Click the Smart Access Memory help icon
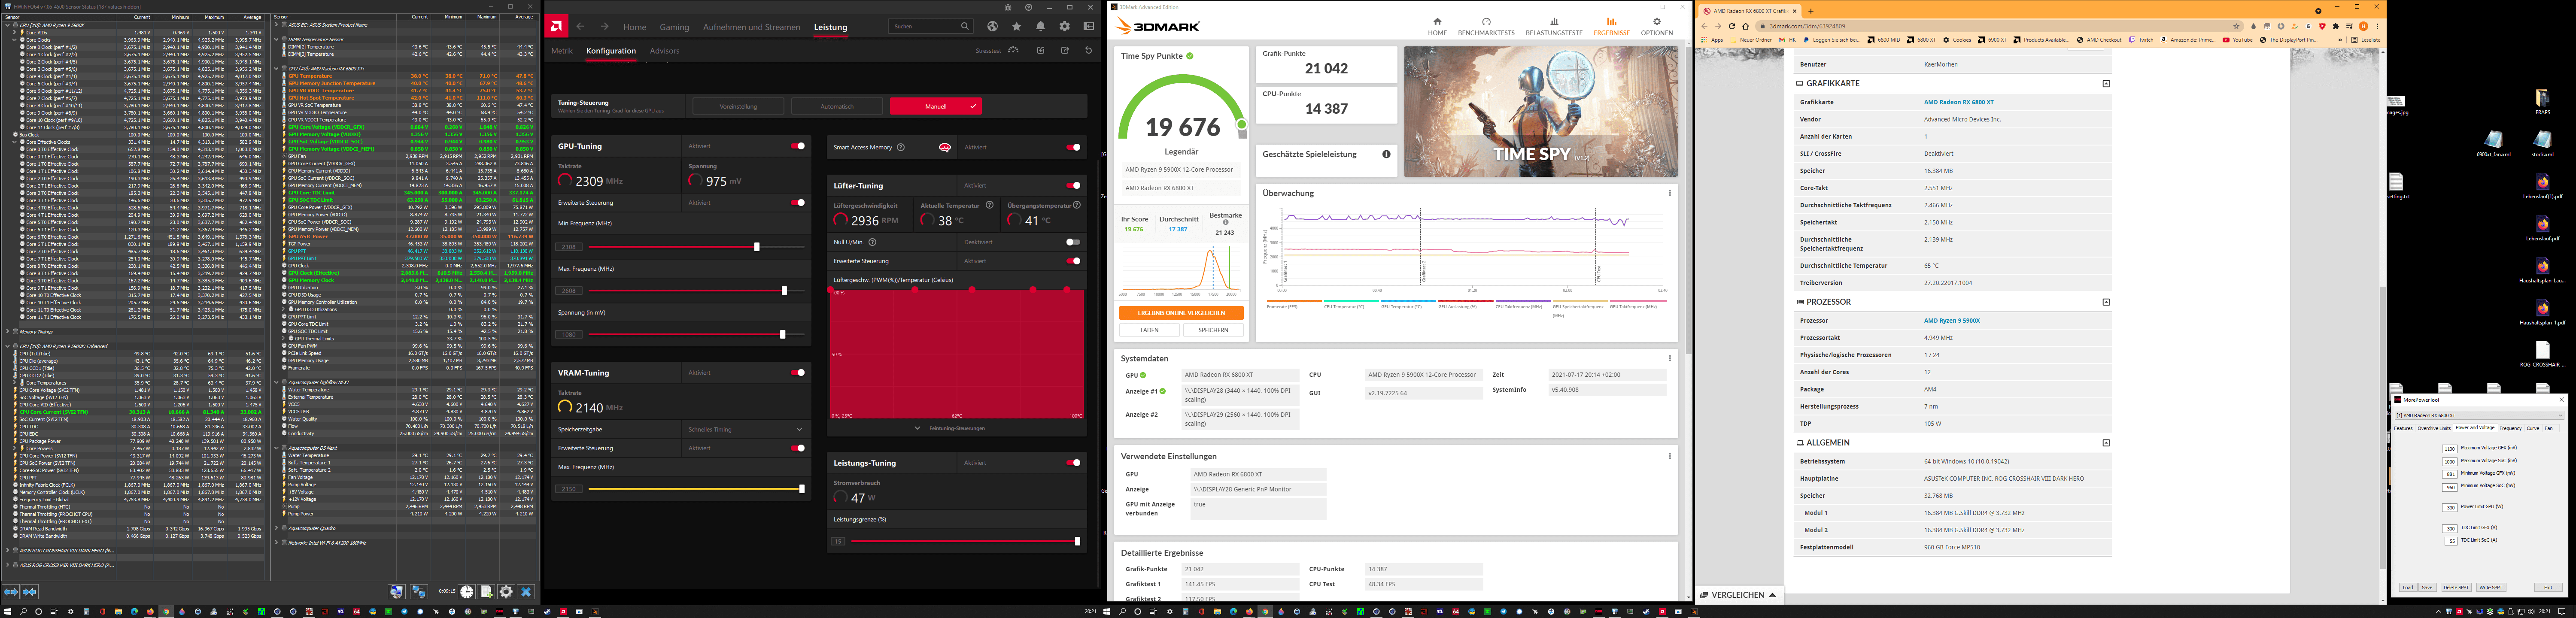 click(x=901, y=147)
